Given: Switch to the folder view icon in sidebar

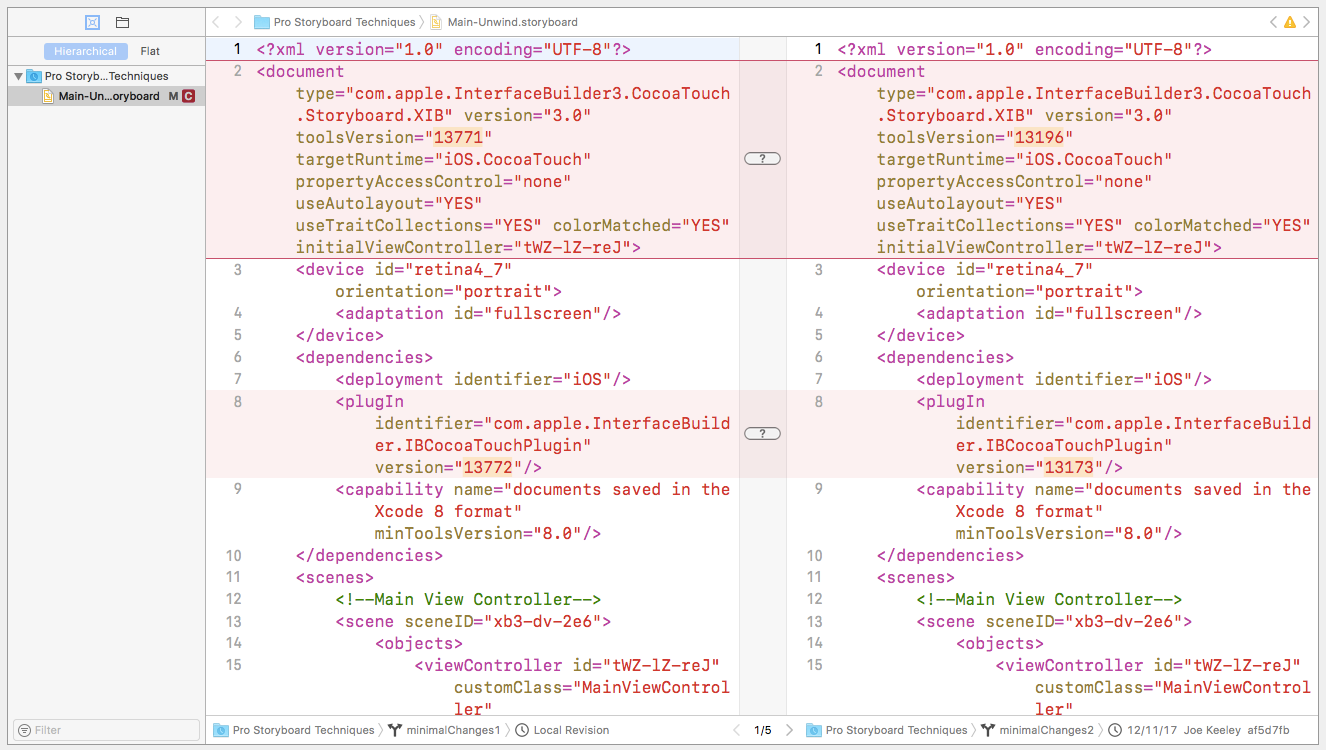Looking at the screenshot, I should click(122, 22).
